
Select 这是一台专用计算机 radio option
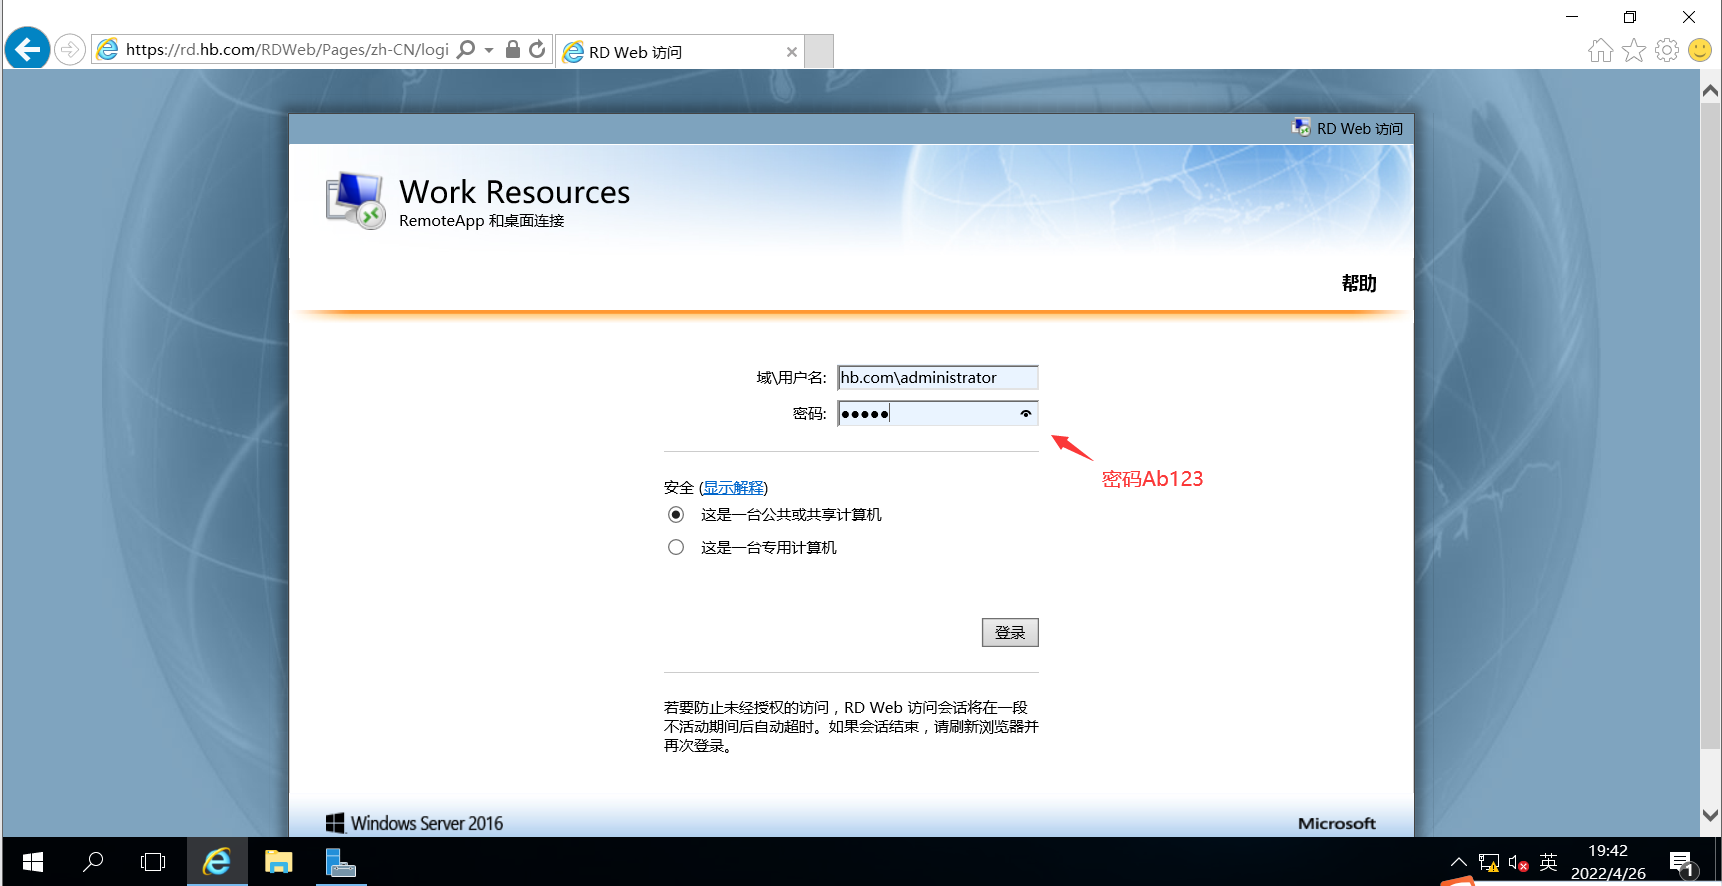676,547
